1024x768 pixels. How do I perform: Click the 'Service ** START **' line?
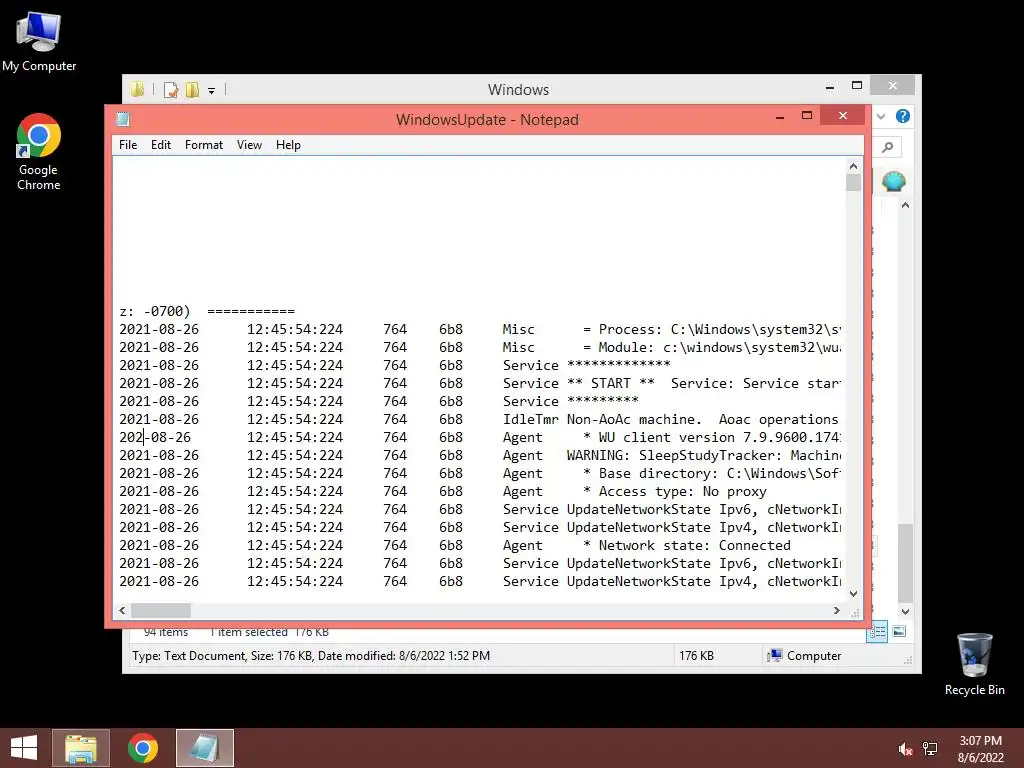480,383
